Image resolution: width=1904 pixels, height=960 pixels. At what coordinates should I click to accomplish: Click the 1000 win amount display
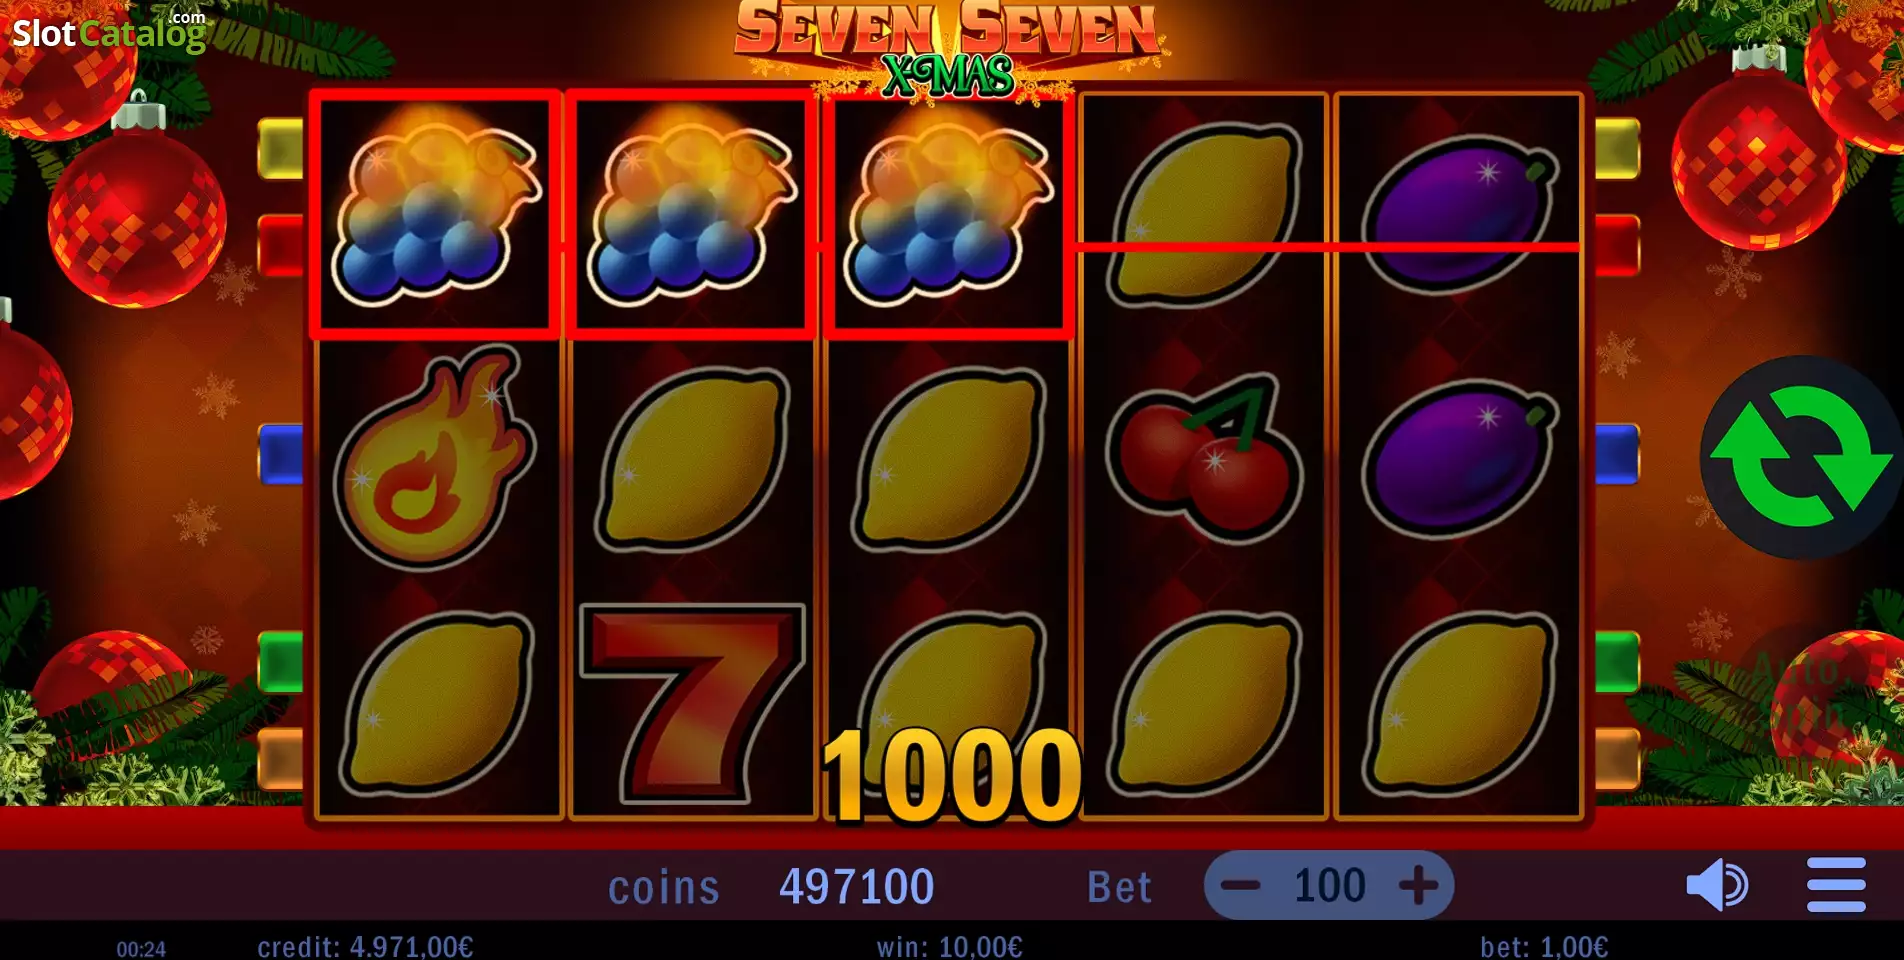(951, 776)
